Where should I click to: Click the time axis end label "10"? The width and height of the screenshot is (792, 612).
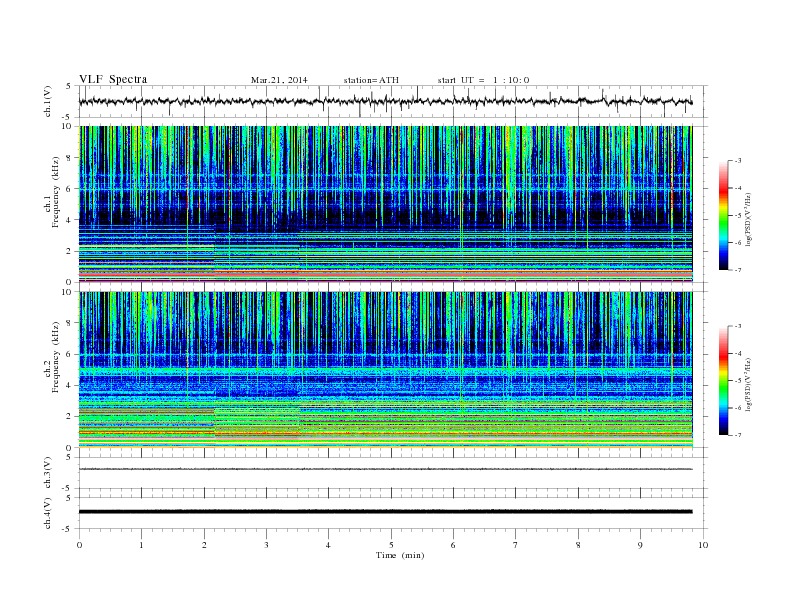[703, 545]
